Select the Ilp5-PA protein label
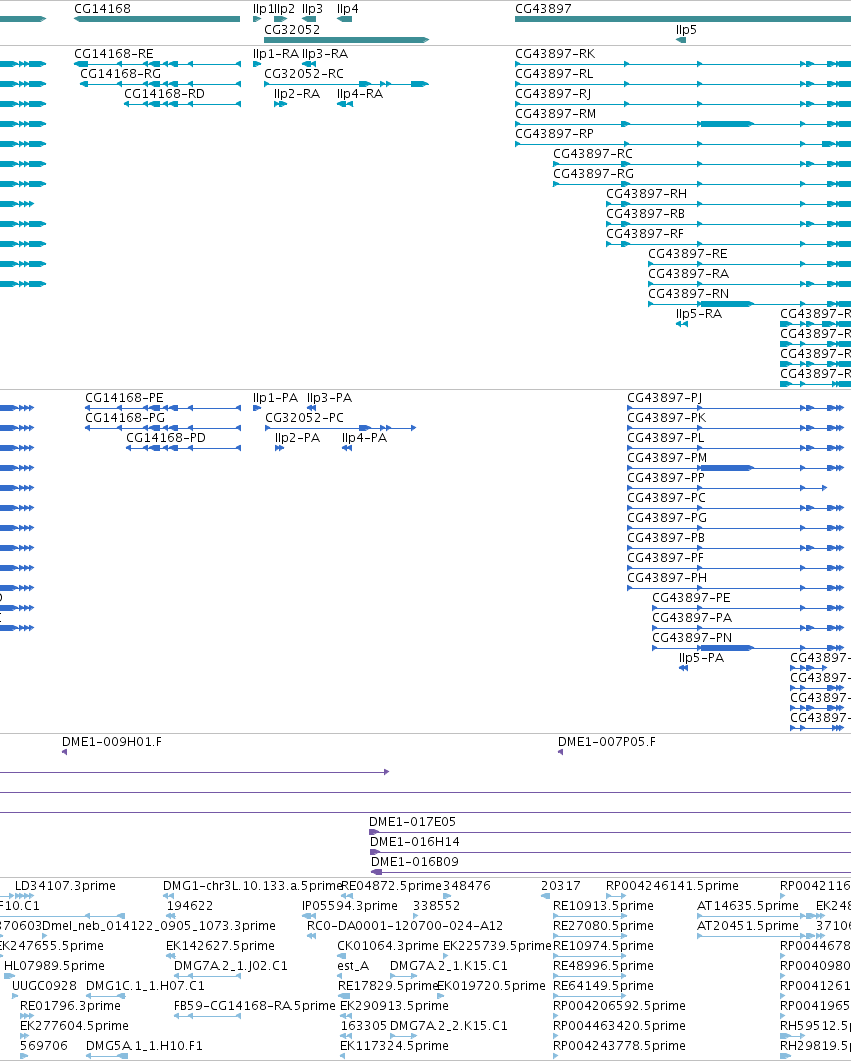Screen dimensions: 851x1061 702,658
